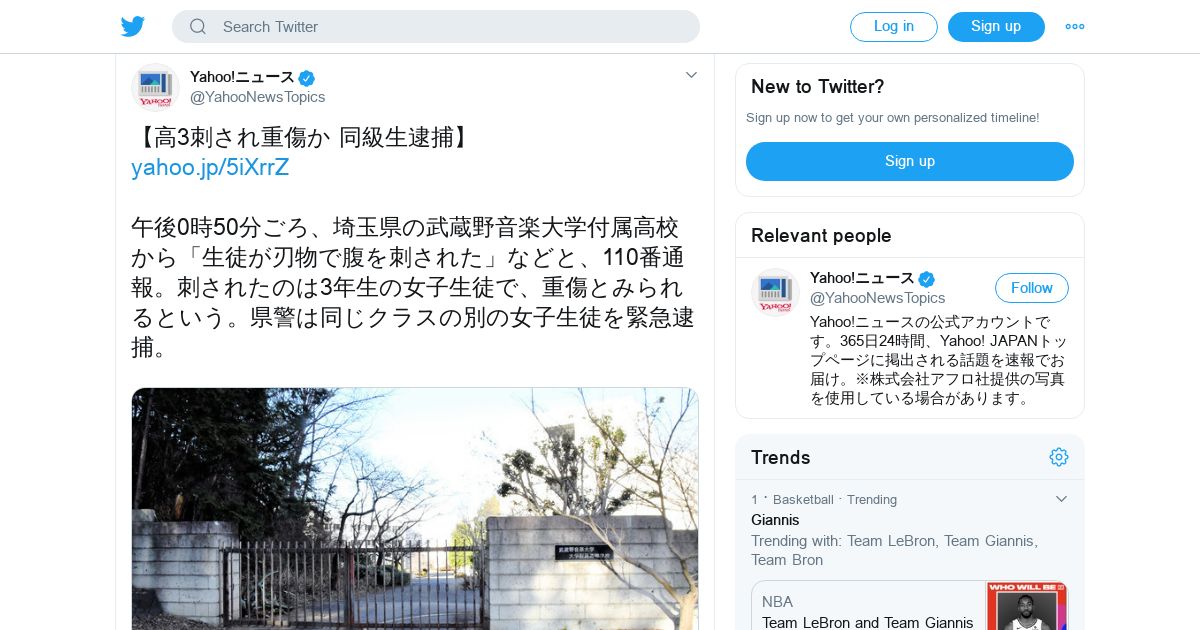
Task: Open the Giannis trending topic
Action: tap(775, 520)
